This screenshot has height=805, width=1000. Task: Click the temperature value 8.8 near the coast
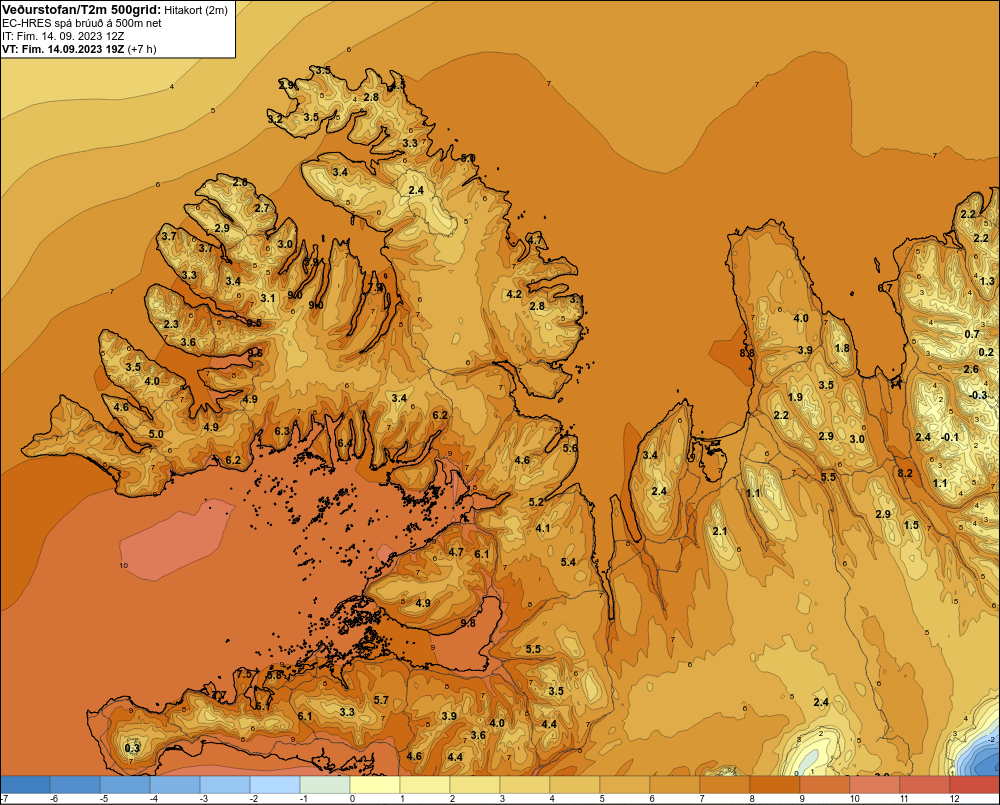[x=747, y=353]
